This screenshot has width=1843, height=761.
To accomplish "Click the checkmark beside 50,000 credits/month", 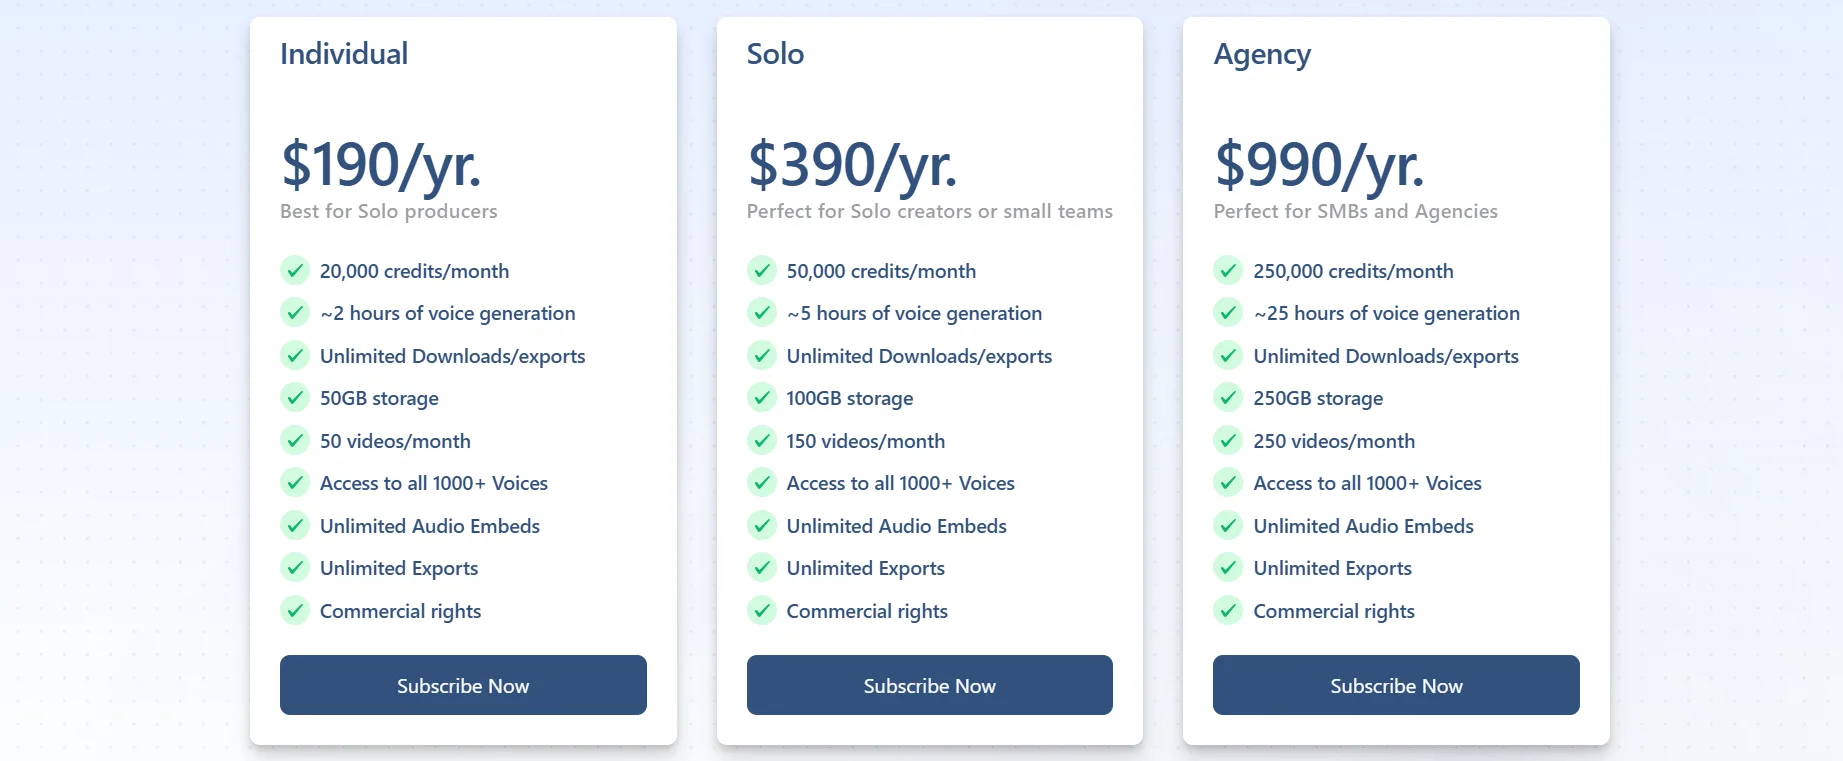I will (x=762, y=271).
